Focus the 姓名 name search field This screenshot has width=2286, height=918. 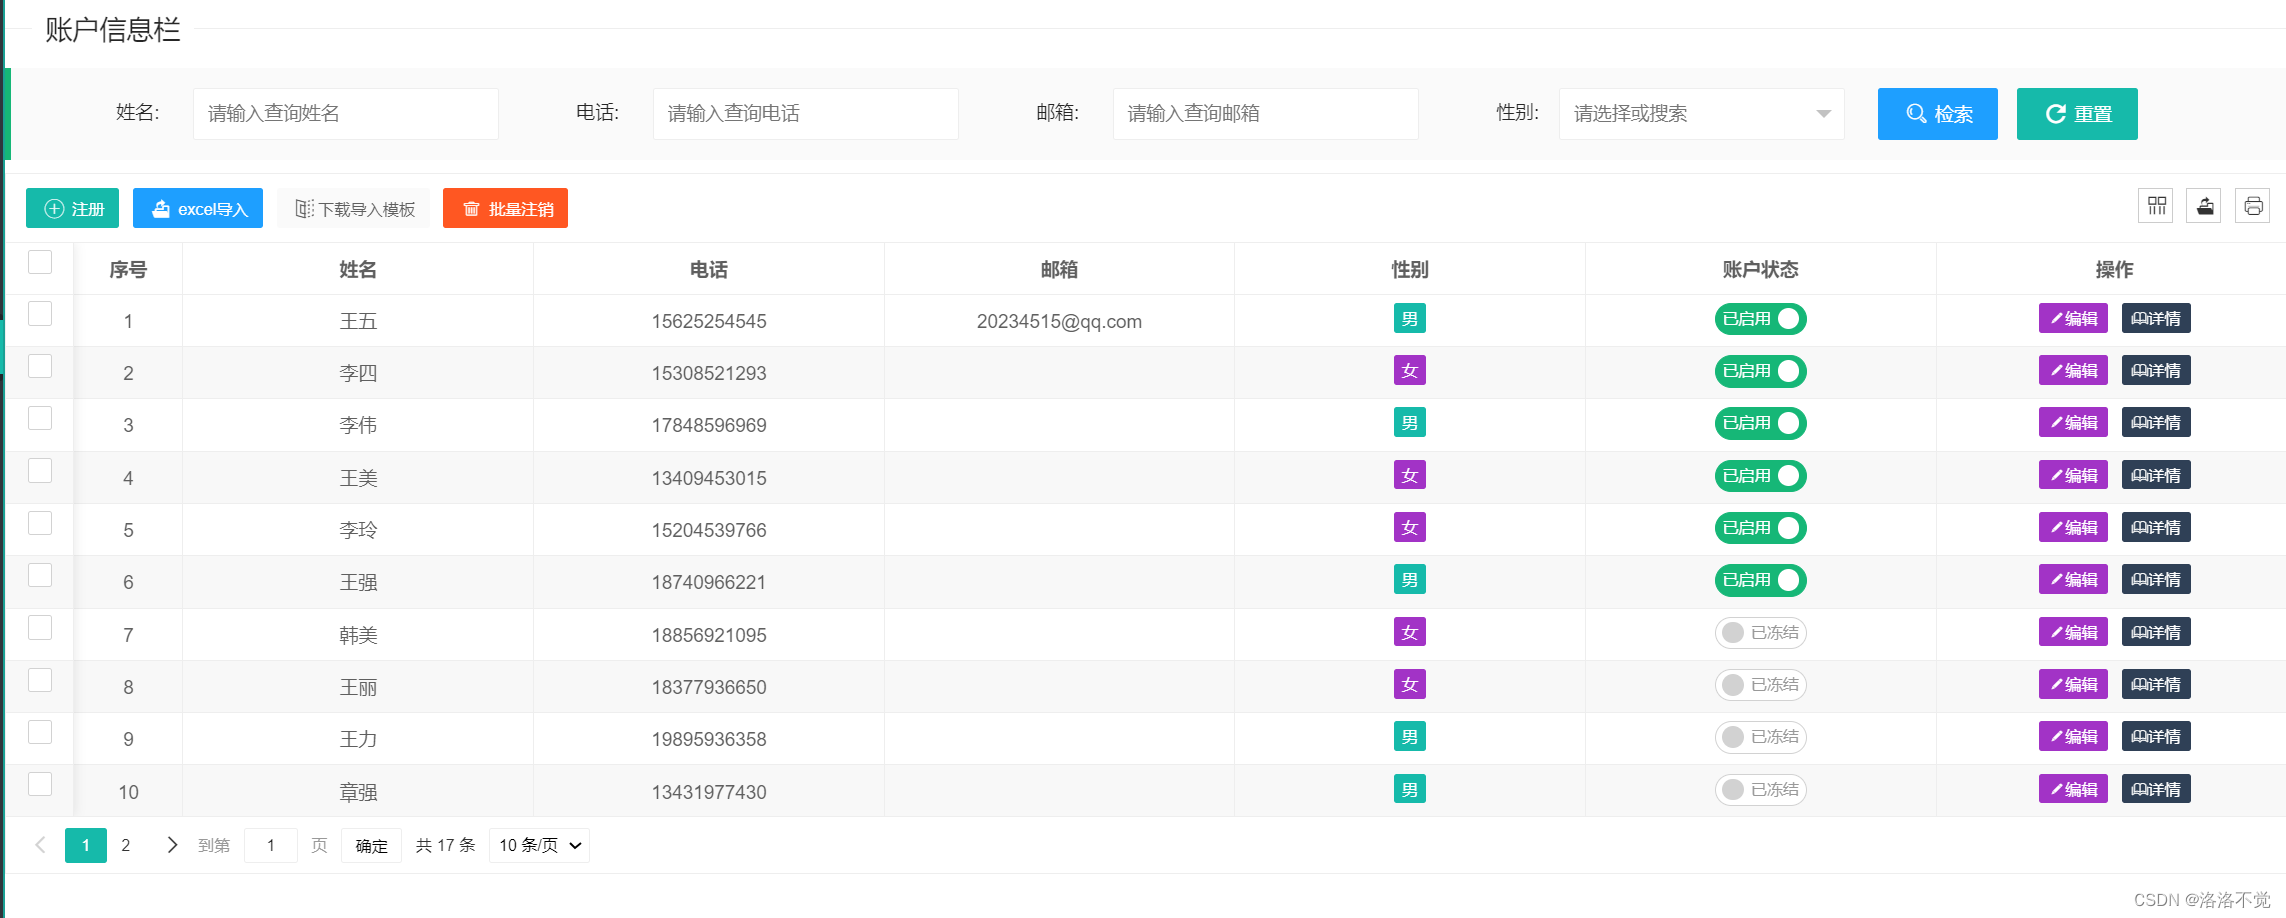(x=346, y=114)
